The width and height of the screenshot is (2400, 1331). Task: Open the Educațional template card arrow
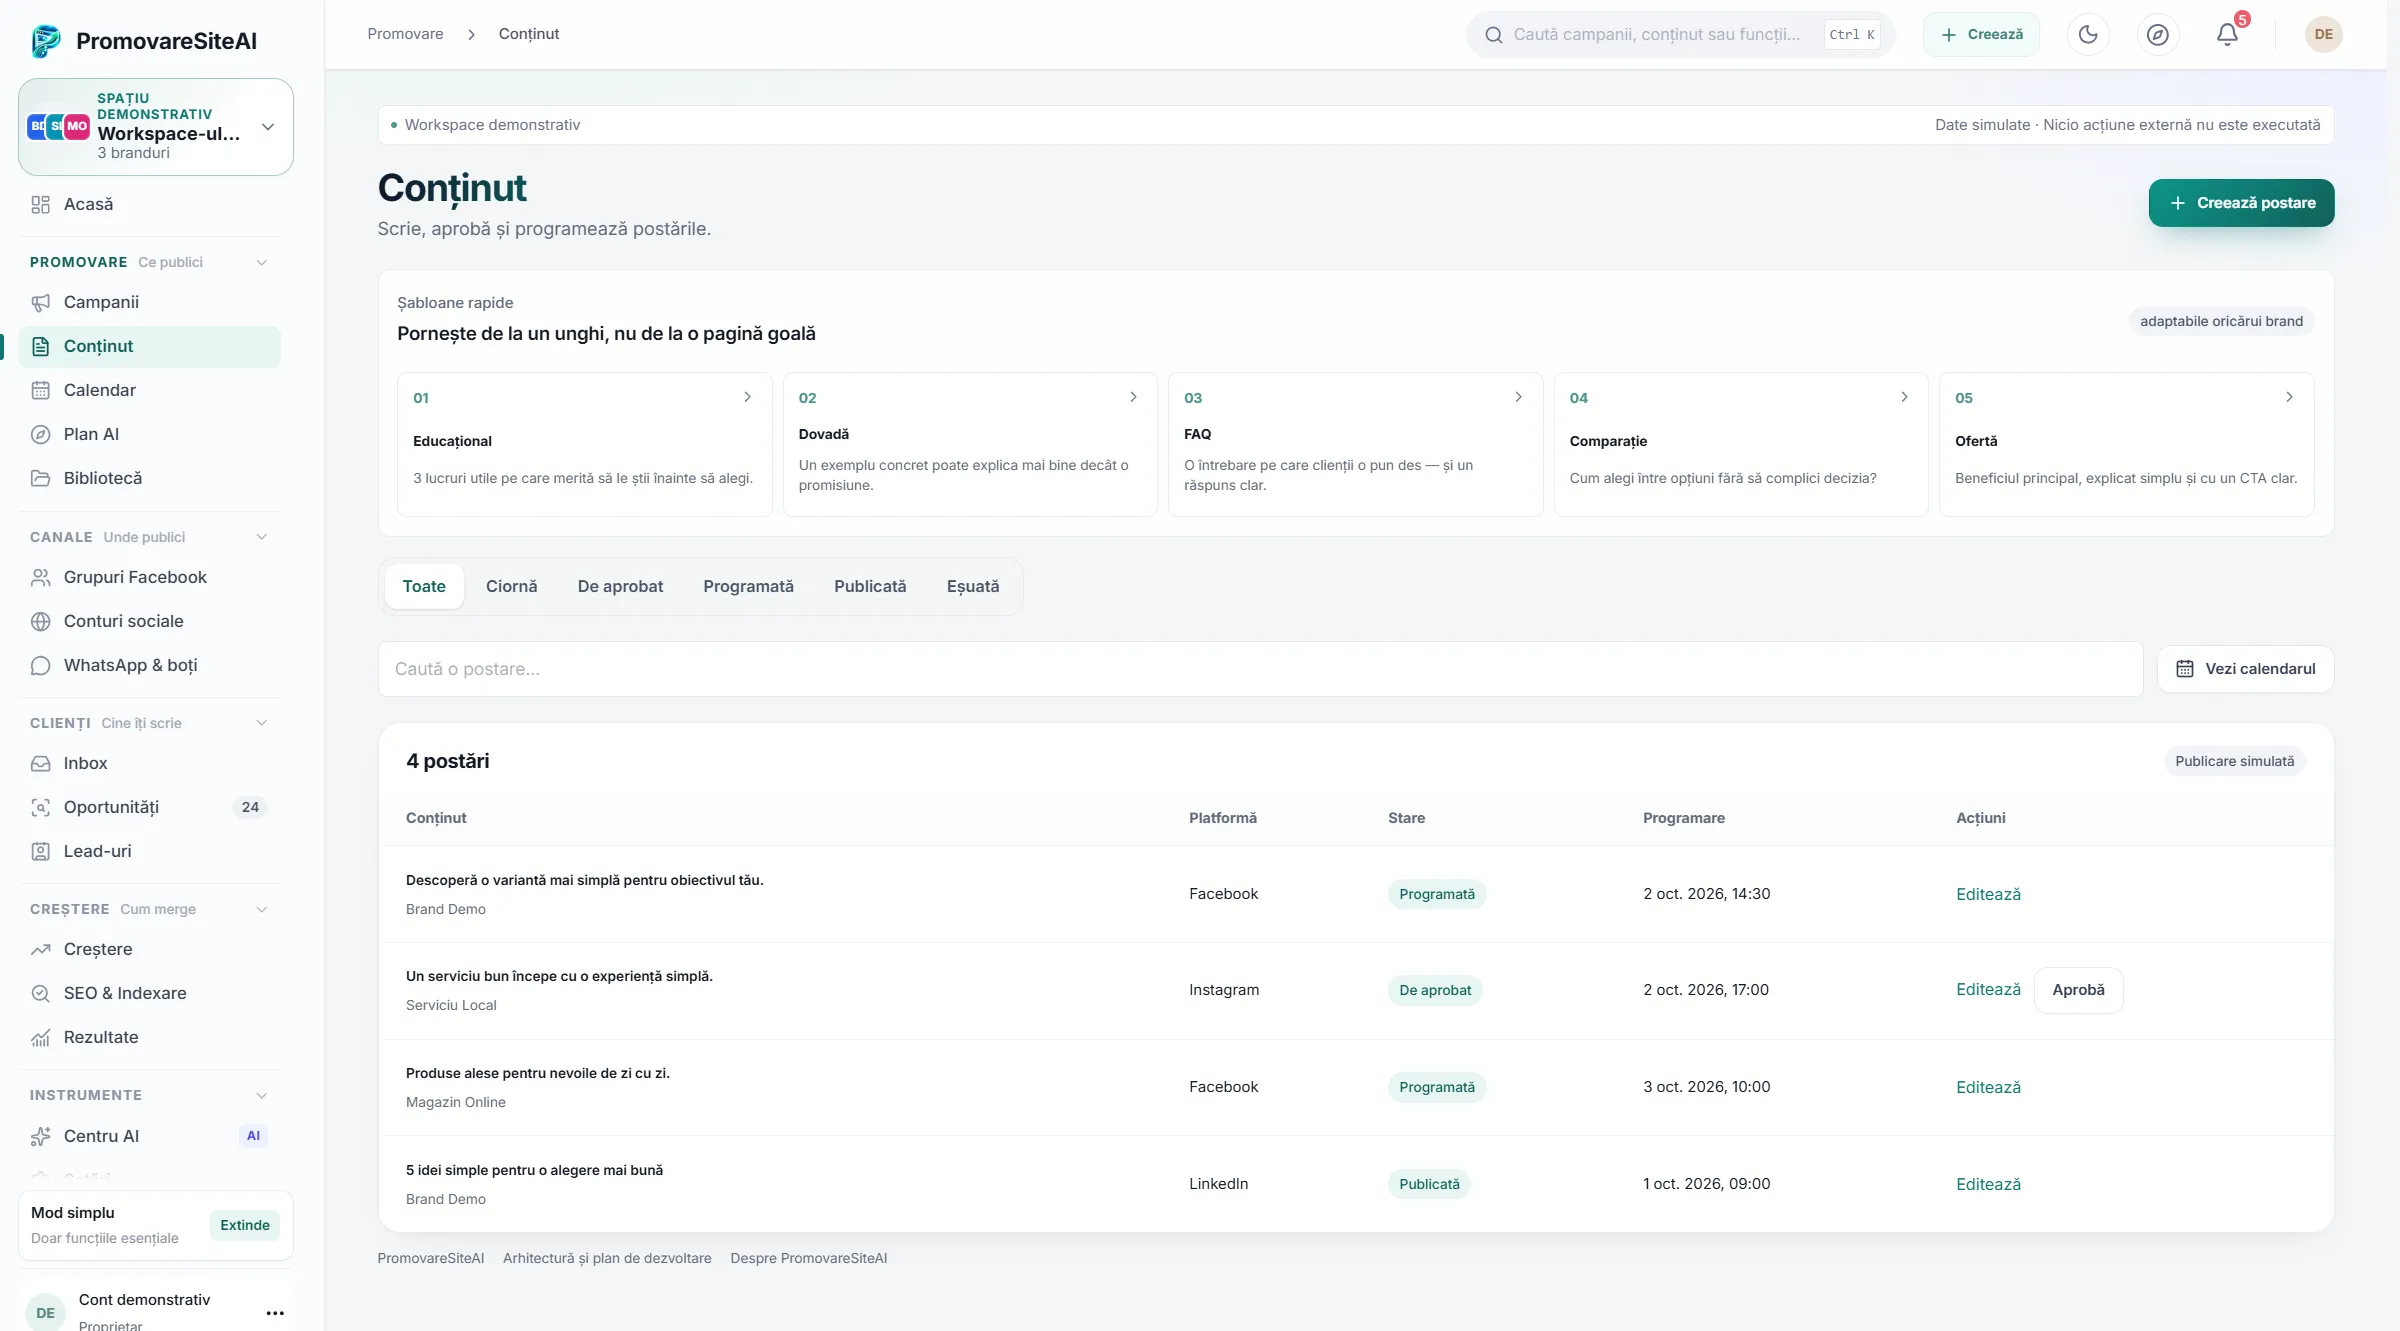tap(747, 397)
